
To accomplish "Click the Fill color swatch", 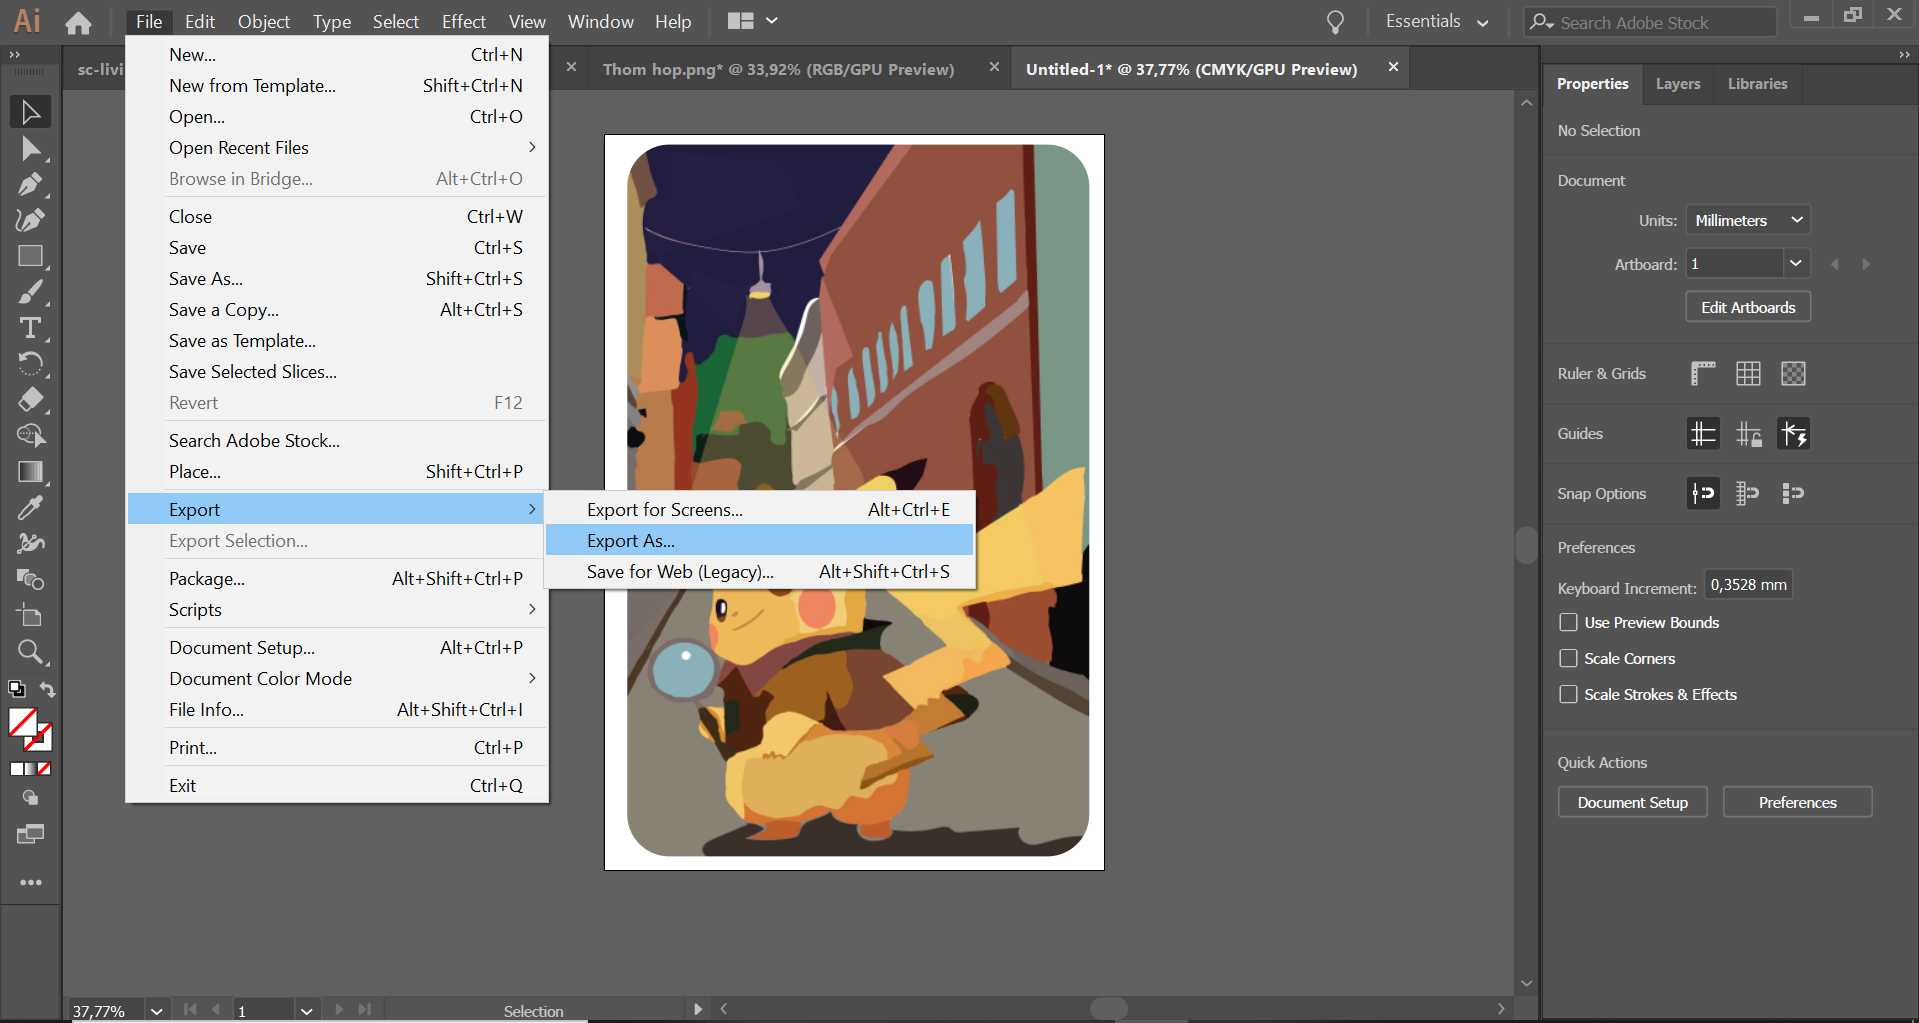I will 22,722.
